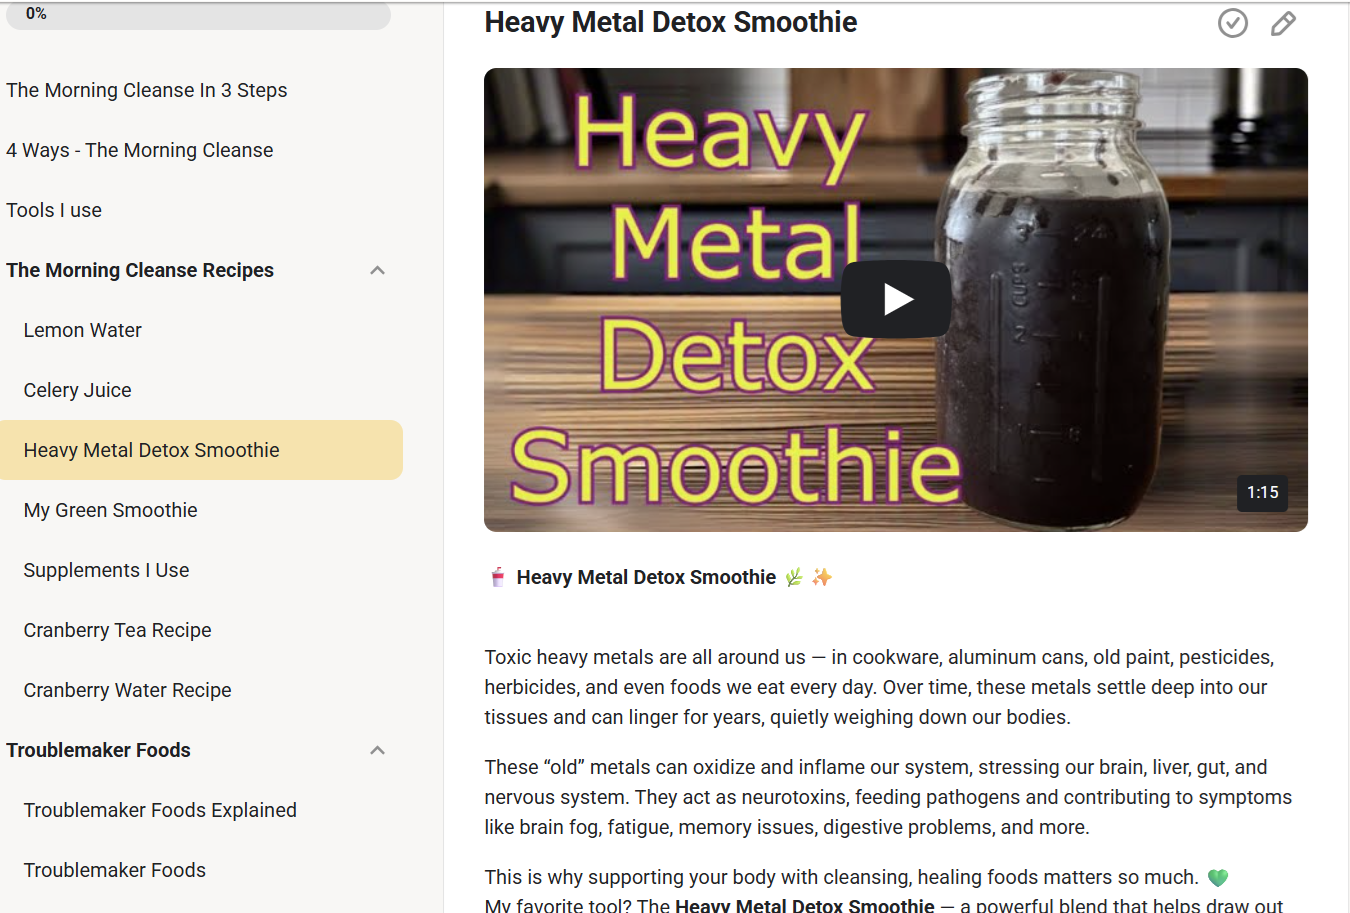Open the Lemon Water recipe

[83, 330]
